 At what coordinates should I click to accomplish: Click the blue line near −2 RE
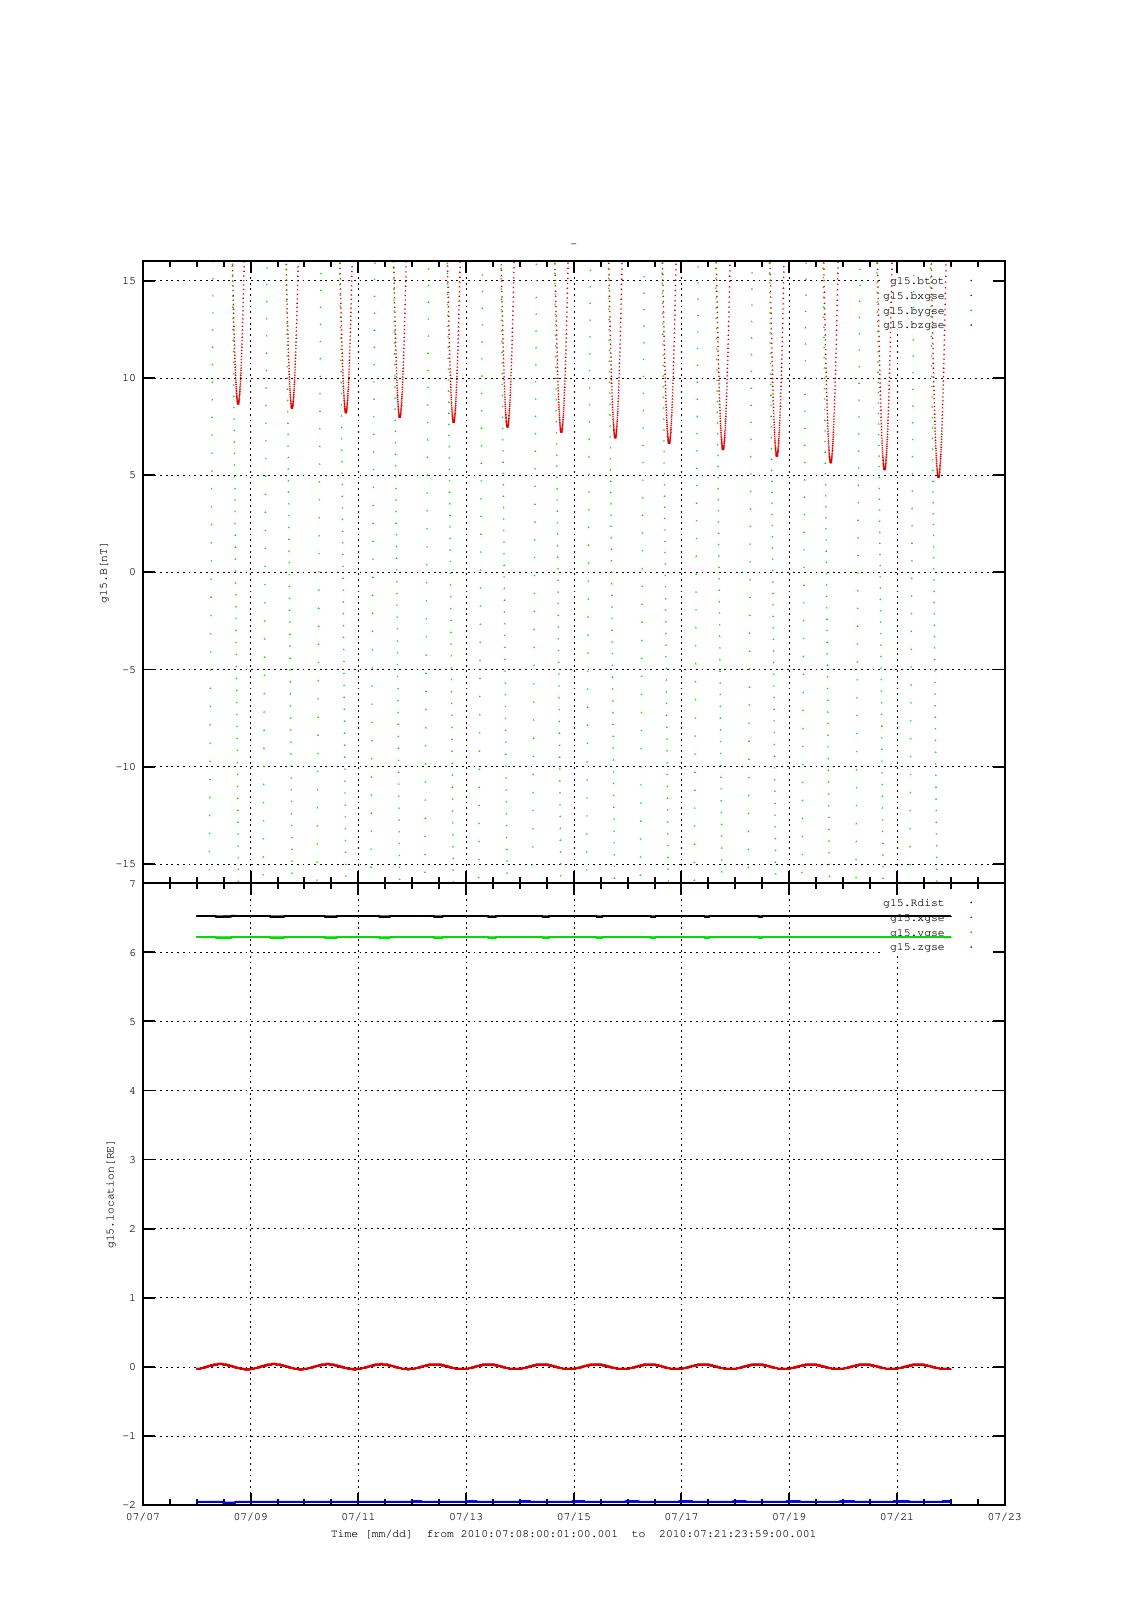[x=574, y=1501]
